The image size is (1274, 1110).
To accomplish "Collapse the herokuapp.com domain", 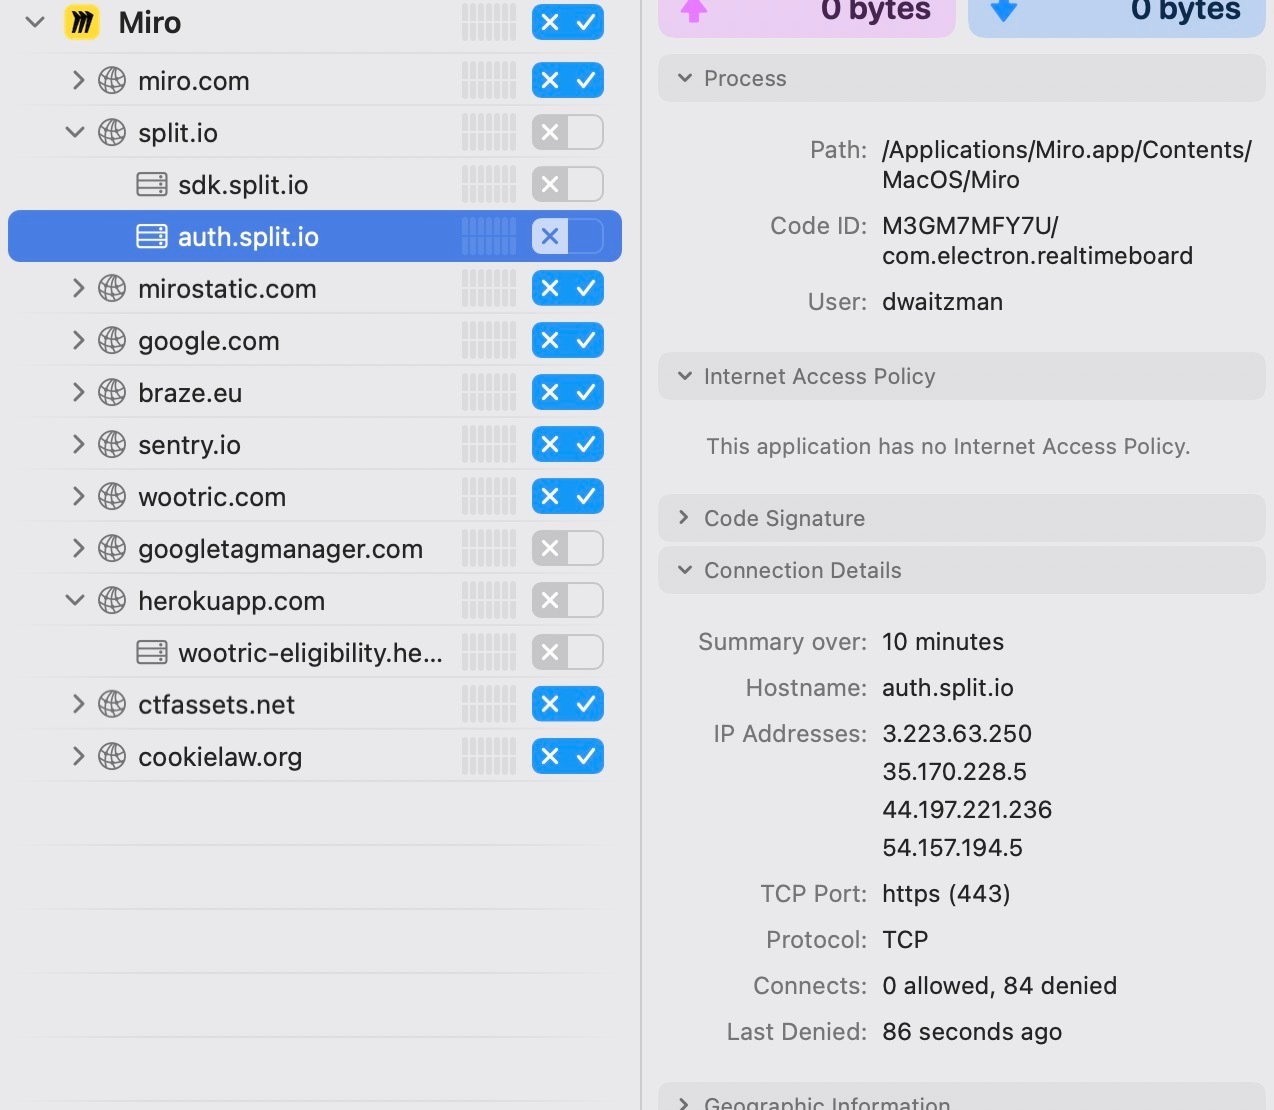I will (75, 600).
